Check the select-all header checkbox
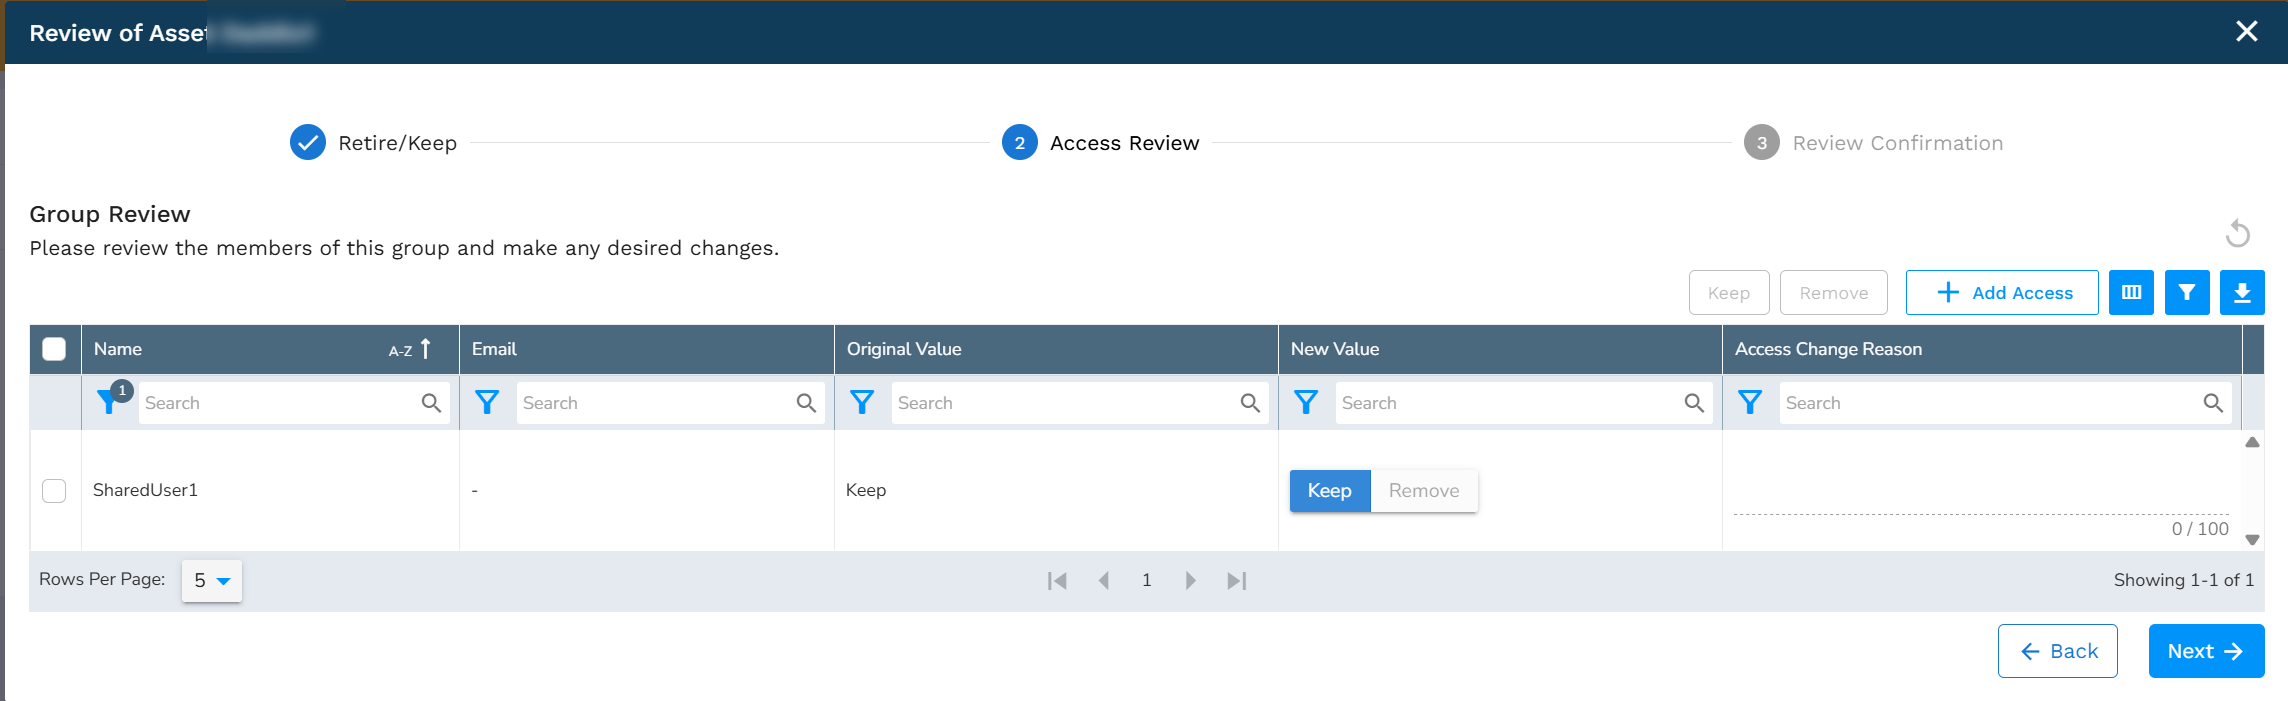Viewport: 2288px width, 701px height. pos(54,349)
